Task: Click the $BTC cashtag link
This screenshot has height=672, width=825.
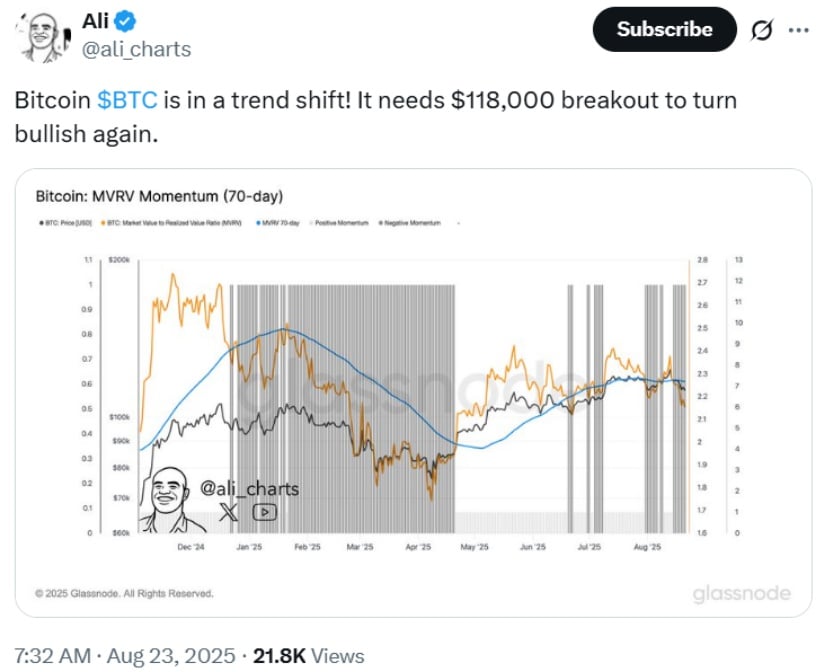Action: click(127, 100)
